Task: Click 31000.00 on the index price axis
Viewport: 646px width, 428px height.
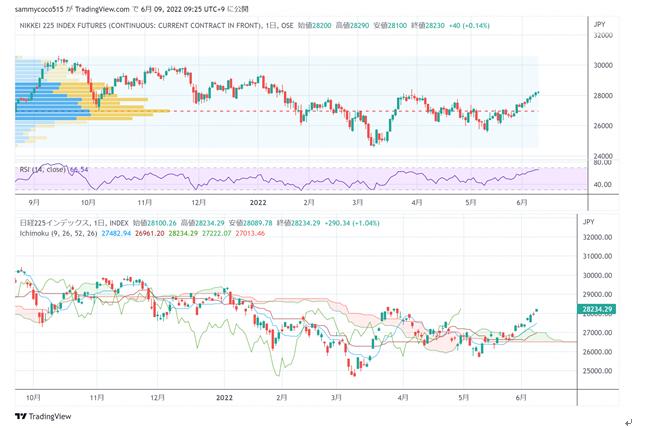Action: pos(597,256)
